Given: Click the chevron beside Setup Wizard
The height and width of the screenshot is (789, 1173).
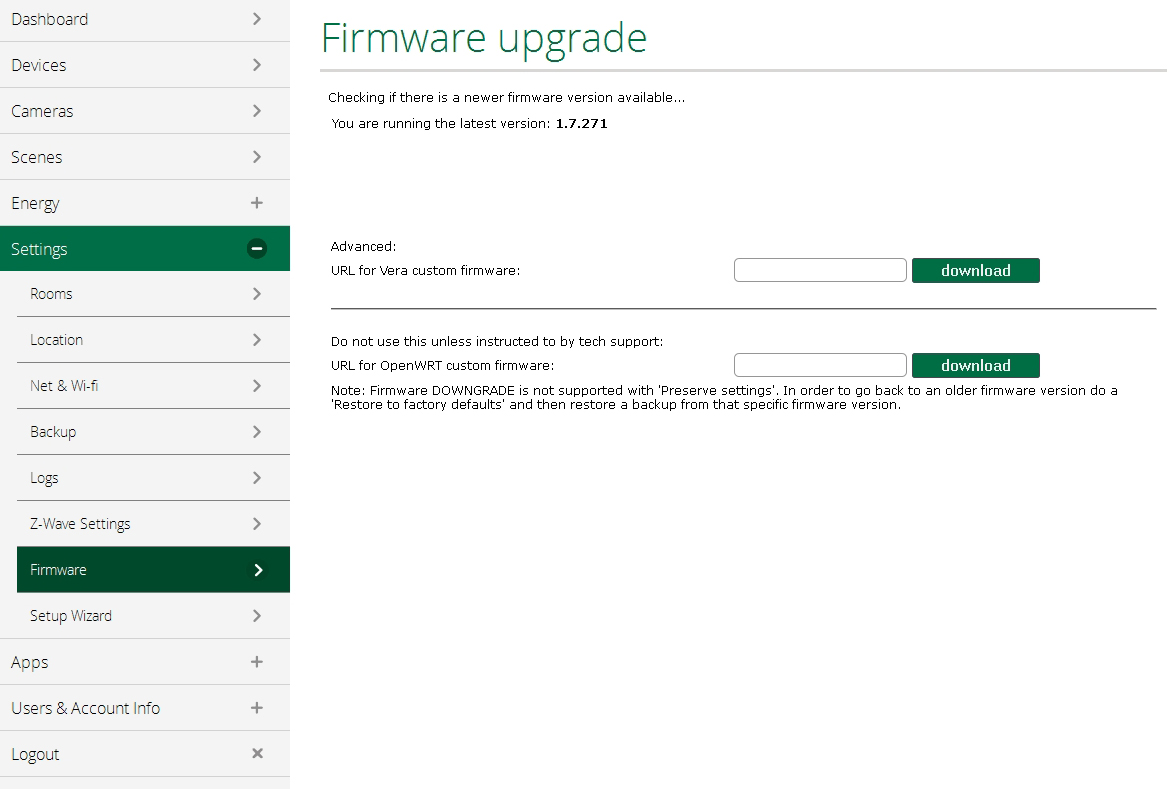Looking at the screenshot, I should pyautogui.click(x=257, y=616).
